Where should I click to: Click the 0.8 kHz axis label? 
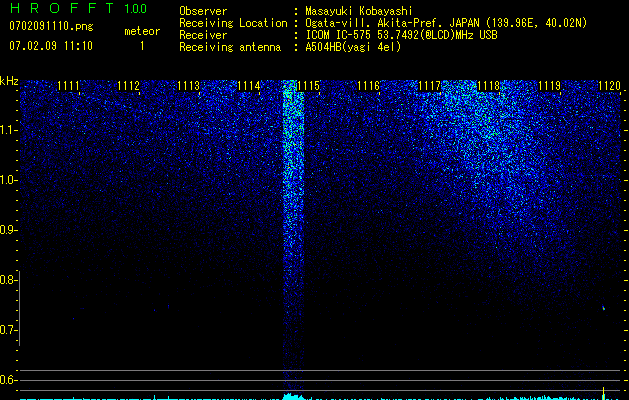point(7,280)
